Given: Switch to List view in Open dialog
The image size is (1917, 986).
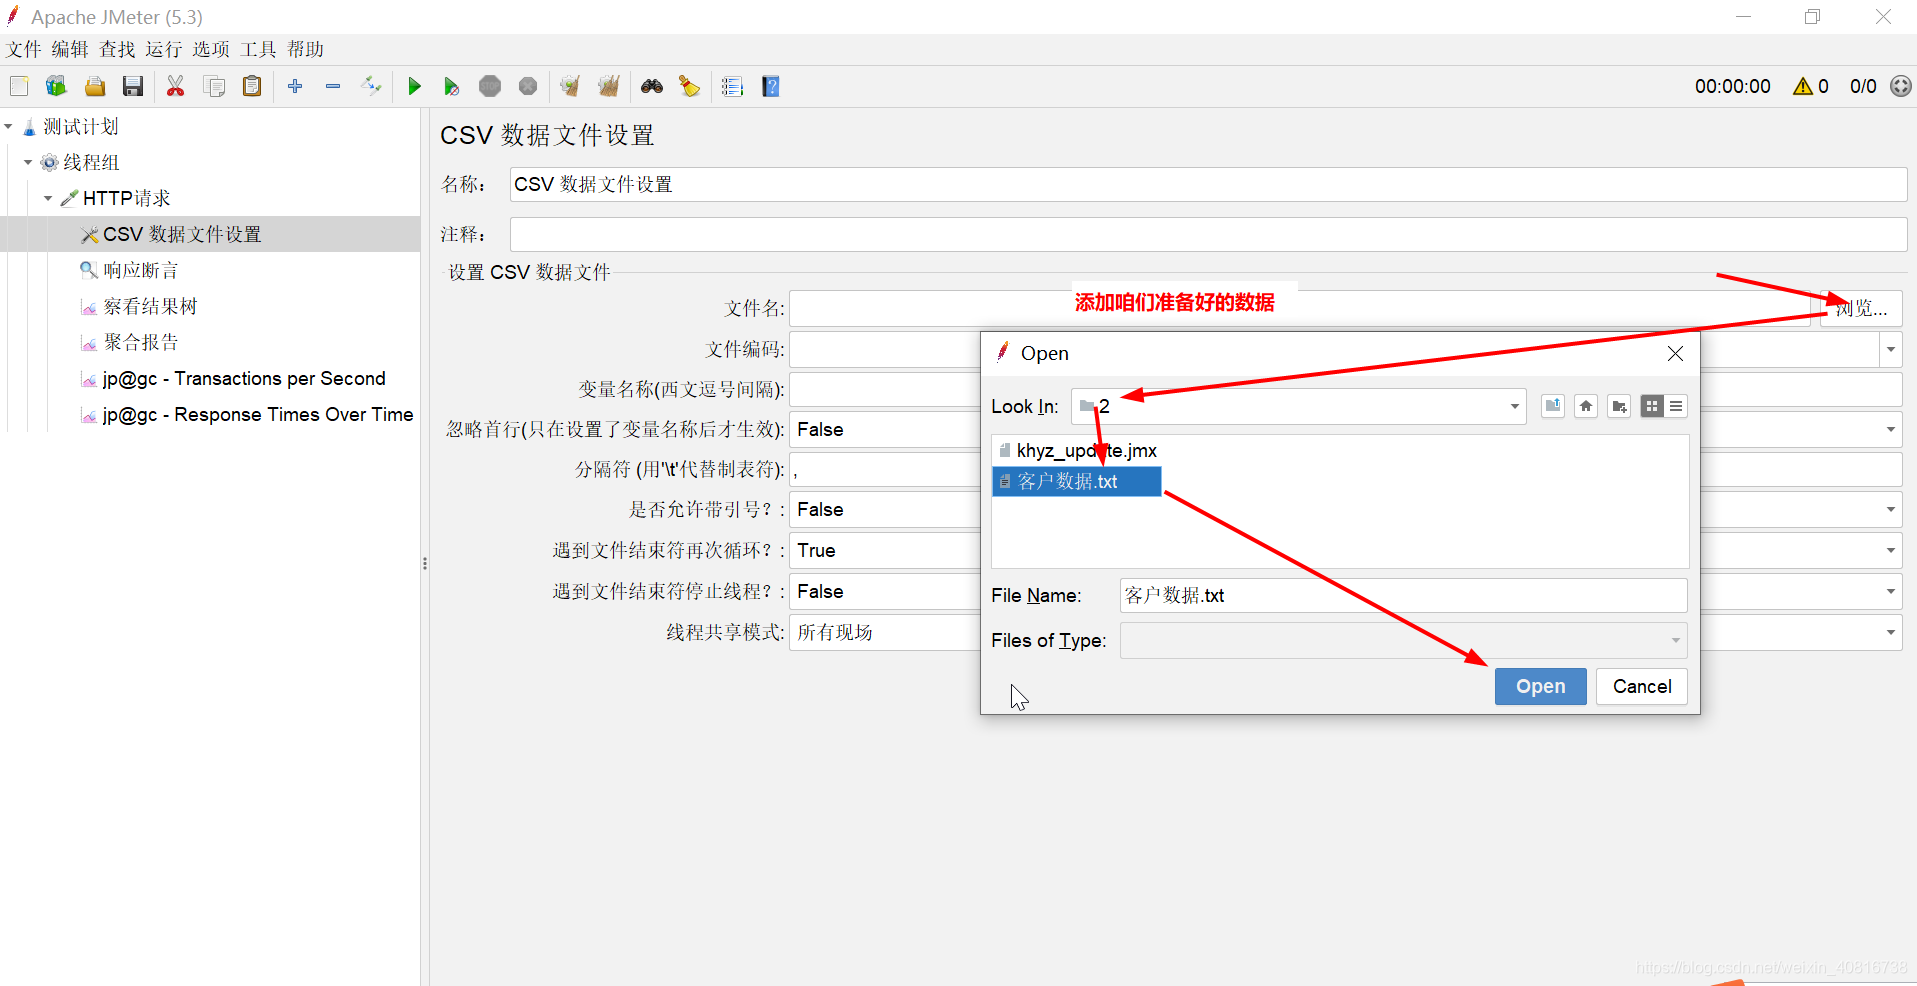Looking at the screenshot, I should coord(1652,406).
